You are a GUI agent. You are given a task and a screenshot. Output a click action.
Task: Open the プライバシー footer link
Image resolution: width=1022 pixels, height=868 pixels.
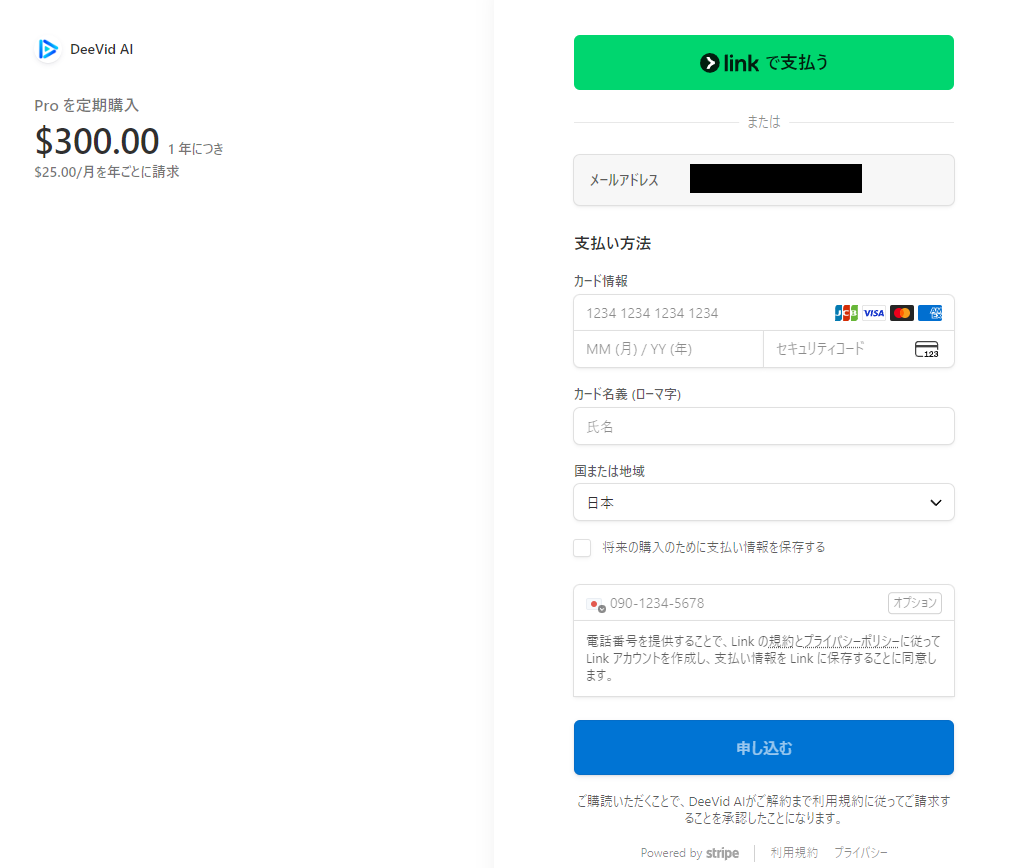click(x=860, y=853)
